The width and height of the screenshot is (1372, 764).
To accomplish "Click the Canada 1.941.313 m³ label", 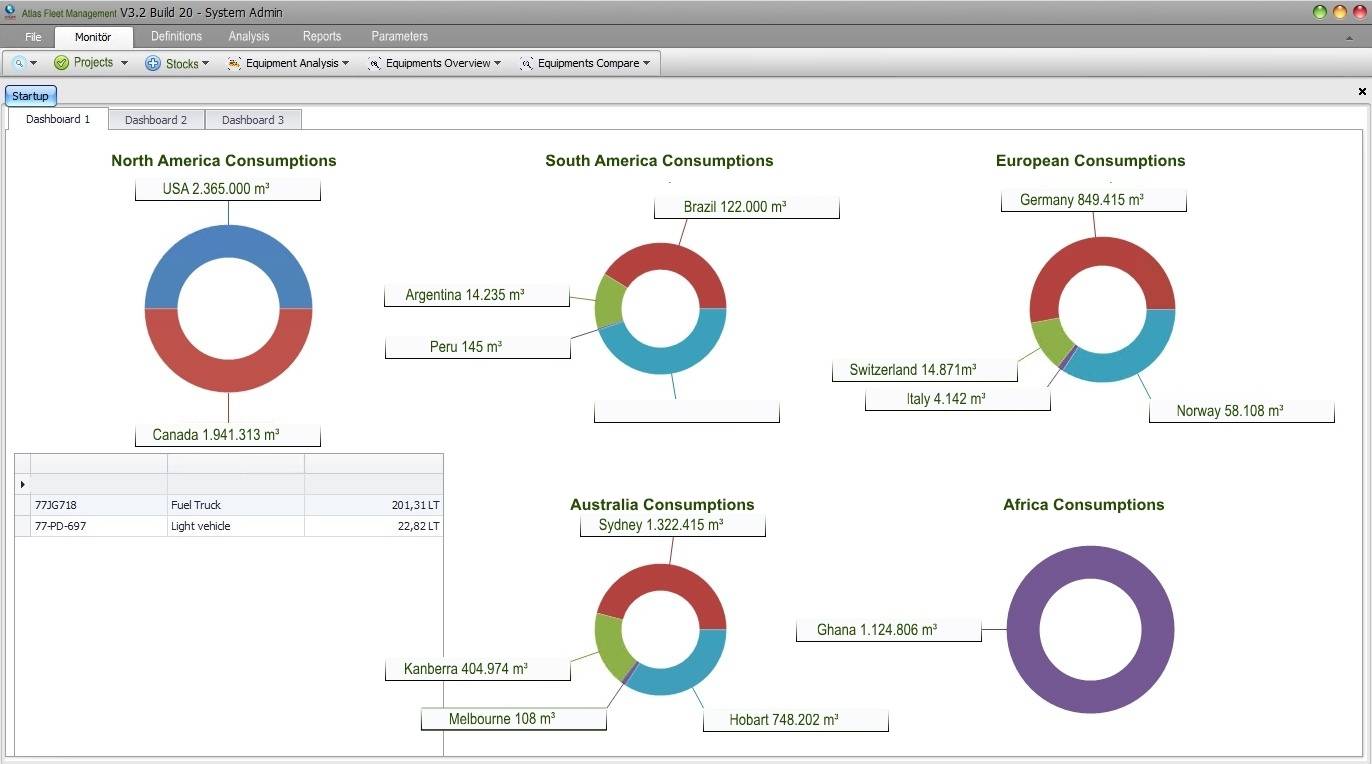I will [228, 435].
